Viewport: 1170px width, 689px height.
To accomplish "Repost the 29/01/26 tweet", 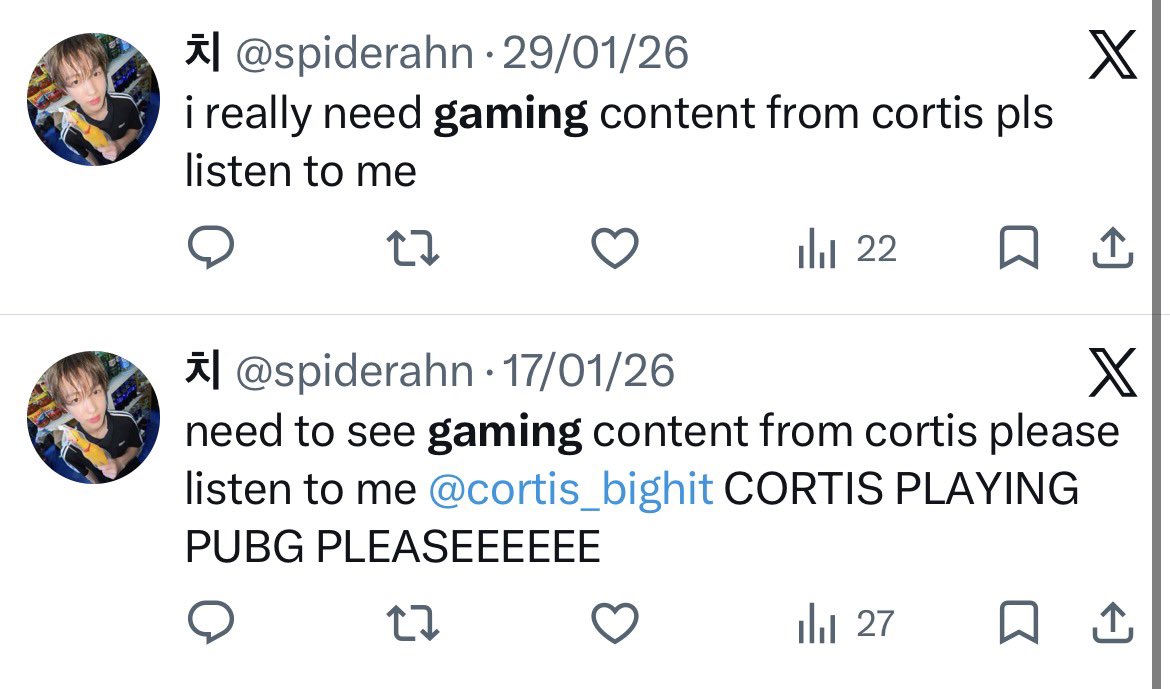I will coord(413,249).
